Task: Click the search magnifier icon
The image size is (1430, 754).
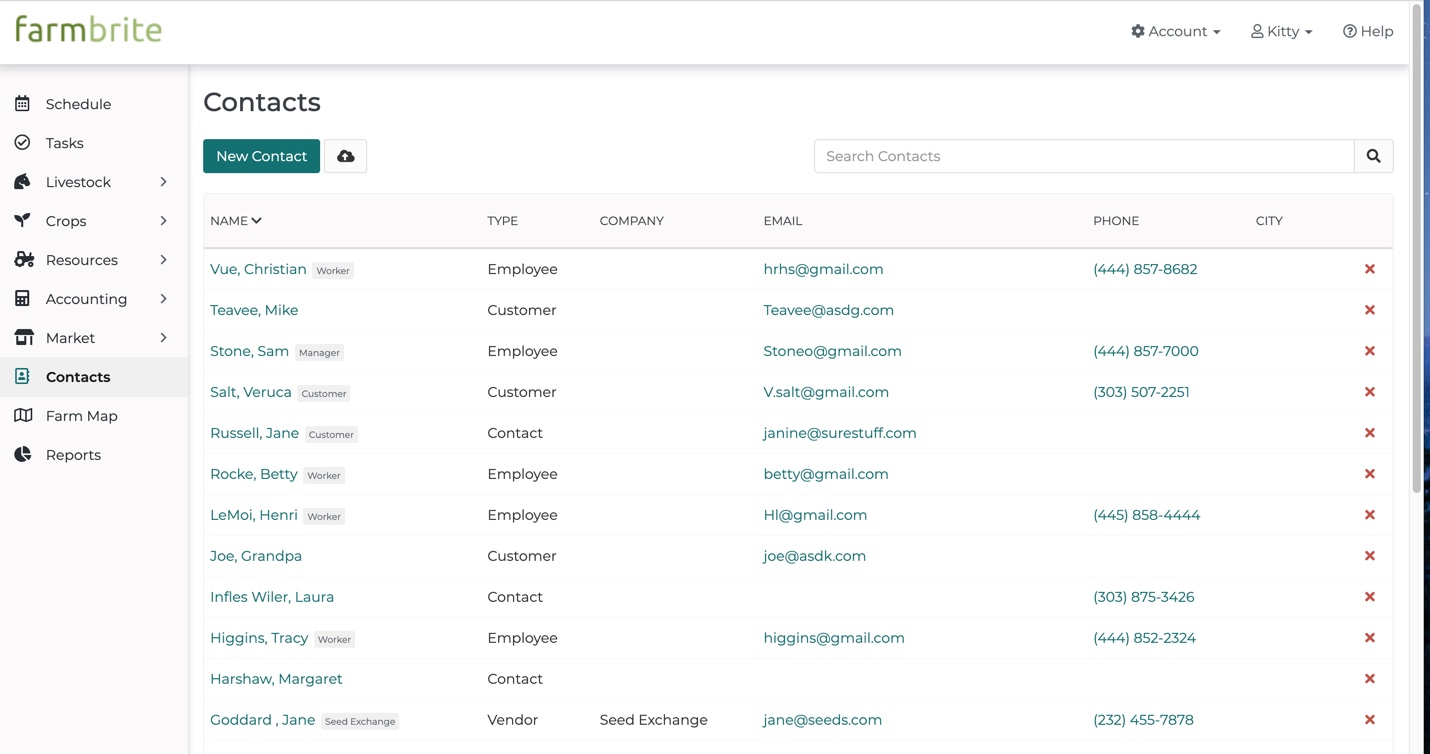Action: pos(1373,156)
